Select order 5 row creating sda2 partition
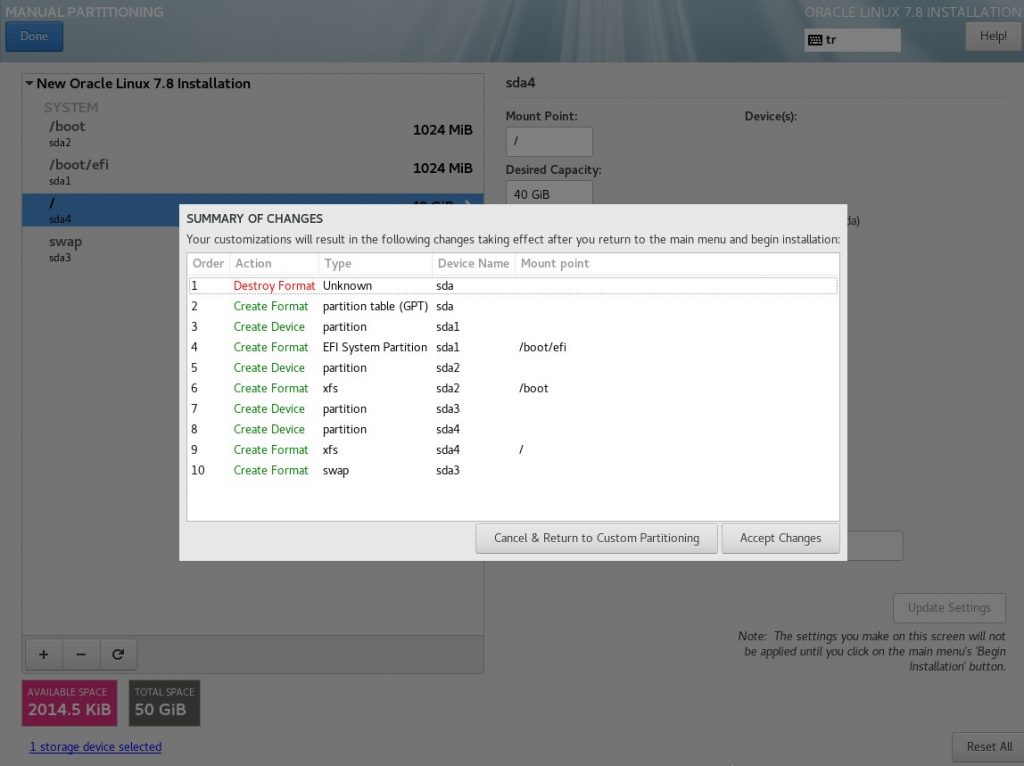The height and width of the screenshot is (766, 1024). (513, 368)
